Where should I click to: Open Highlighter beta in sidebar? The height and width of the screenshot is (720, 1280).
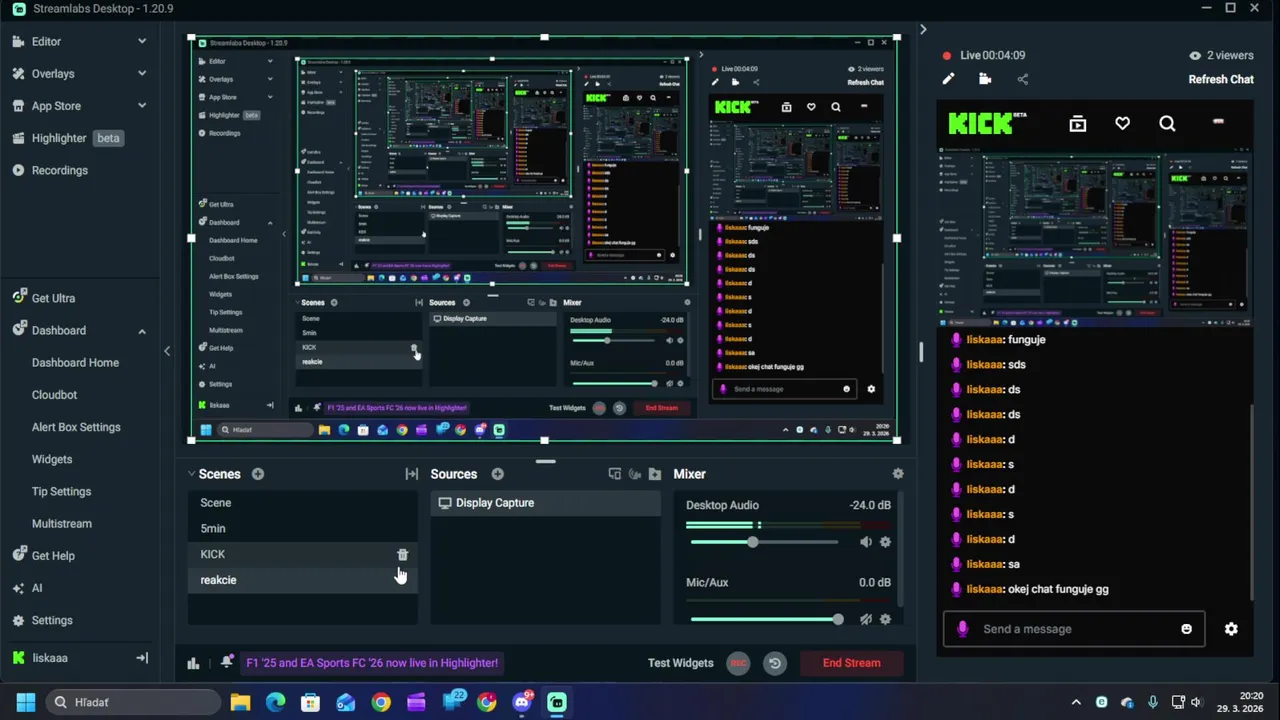(x=66, y=138)
